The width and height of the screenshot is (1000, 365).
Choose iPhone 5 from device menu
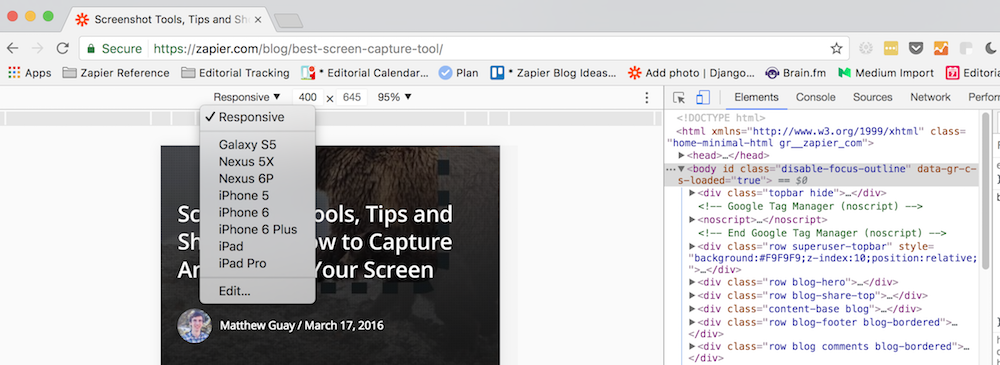tap(257, 195)
